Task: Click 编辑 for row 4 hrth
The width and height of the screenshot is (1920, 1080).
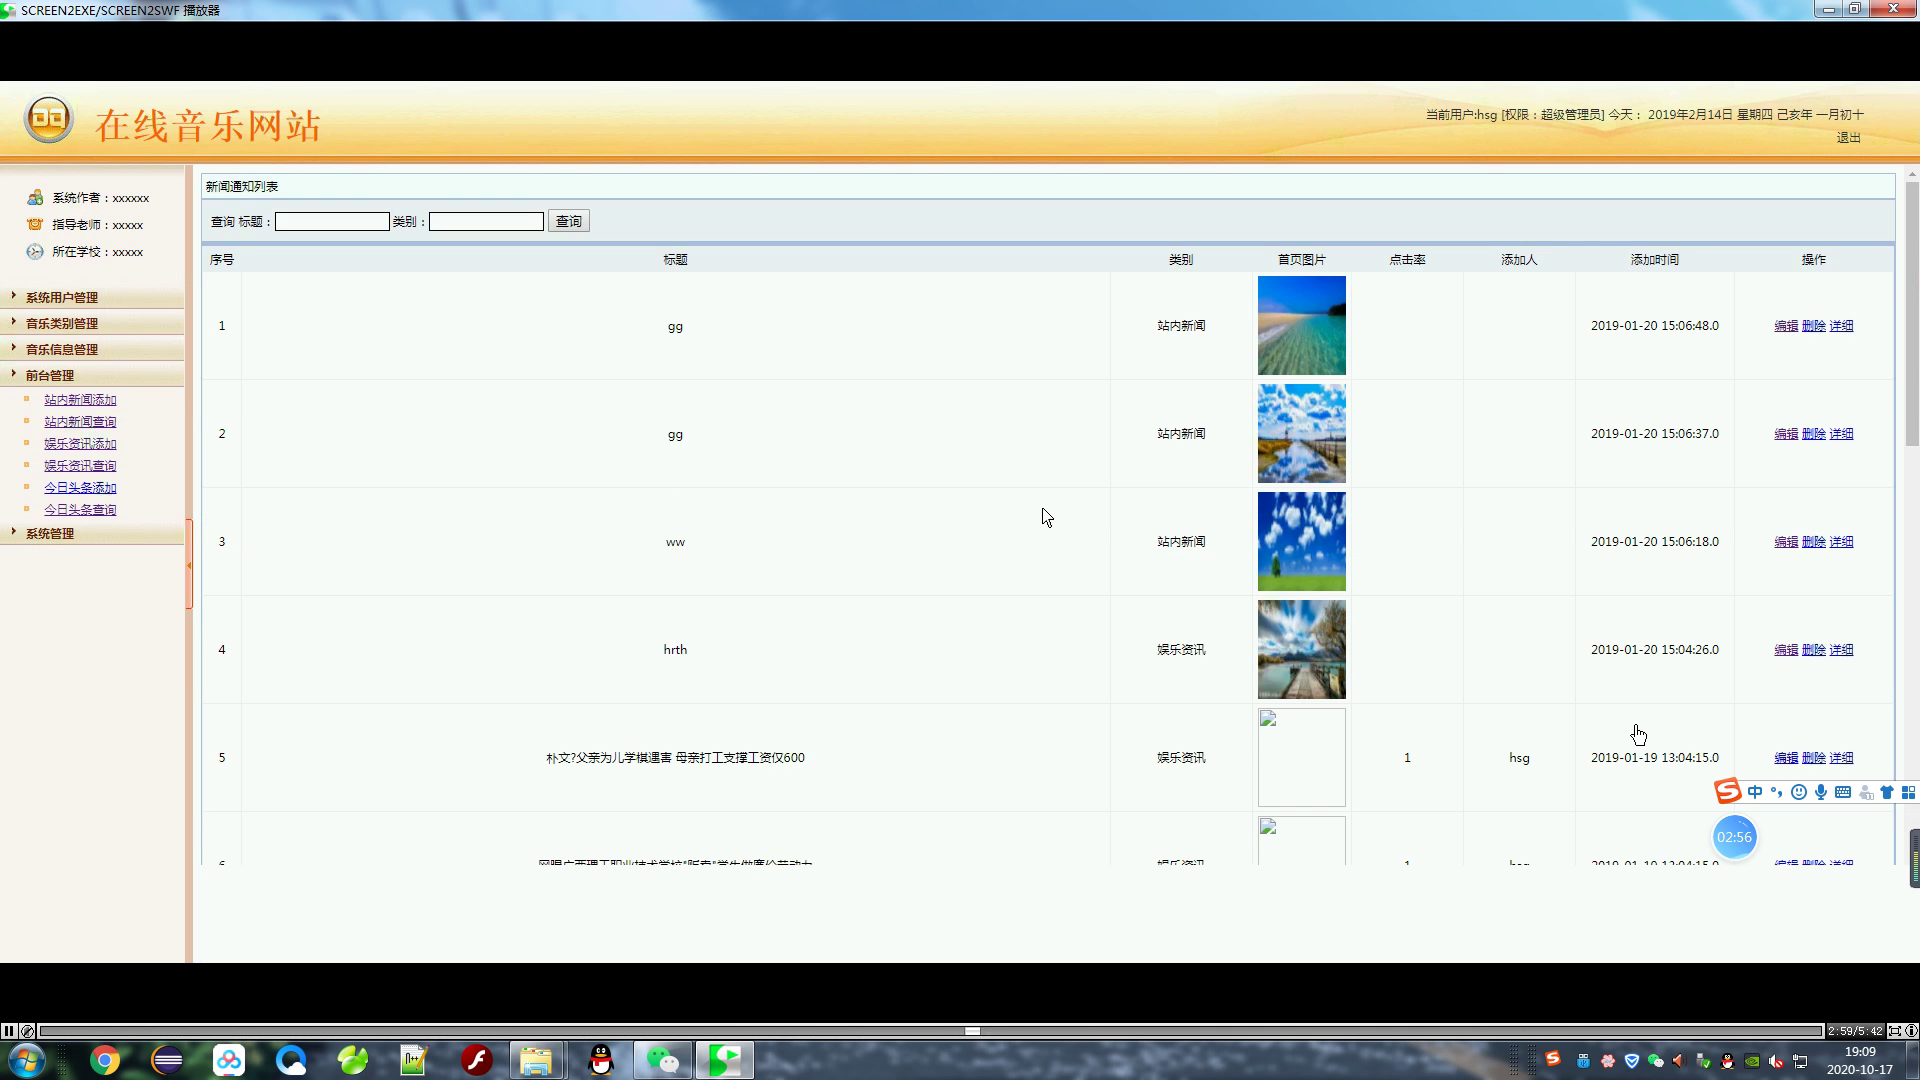Action: [x=1786, y=650]
